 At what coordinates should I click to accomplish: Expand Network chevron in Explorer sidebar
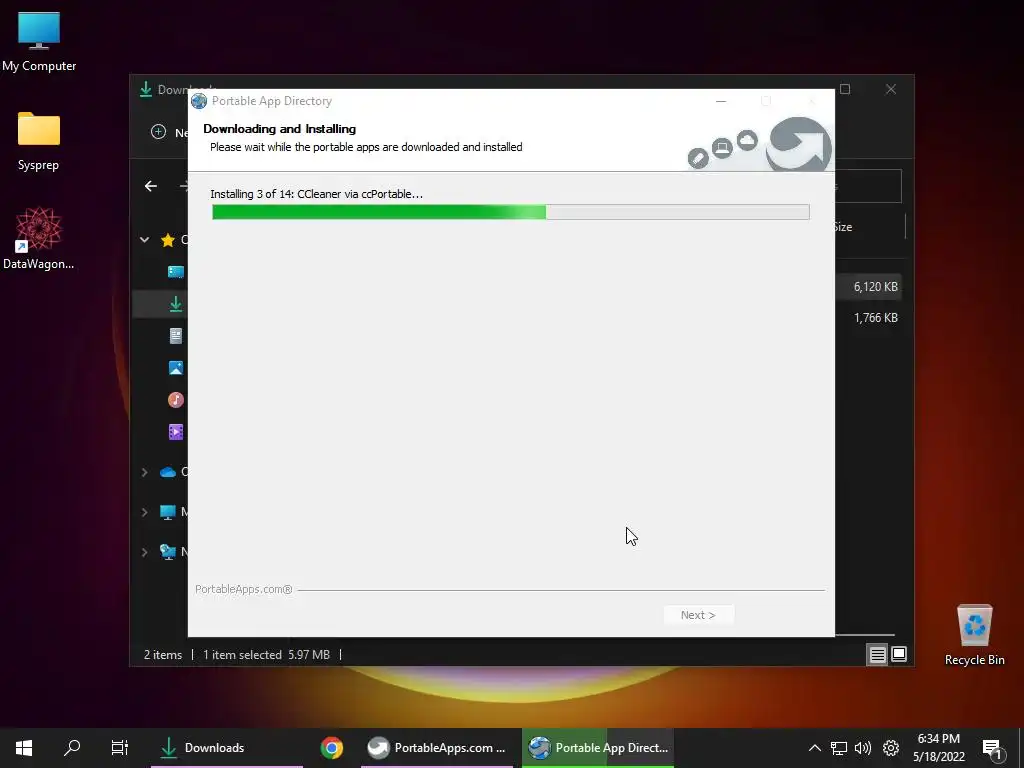pyautogui.click(x=144, y=552)
